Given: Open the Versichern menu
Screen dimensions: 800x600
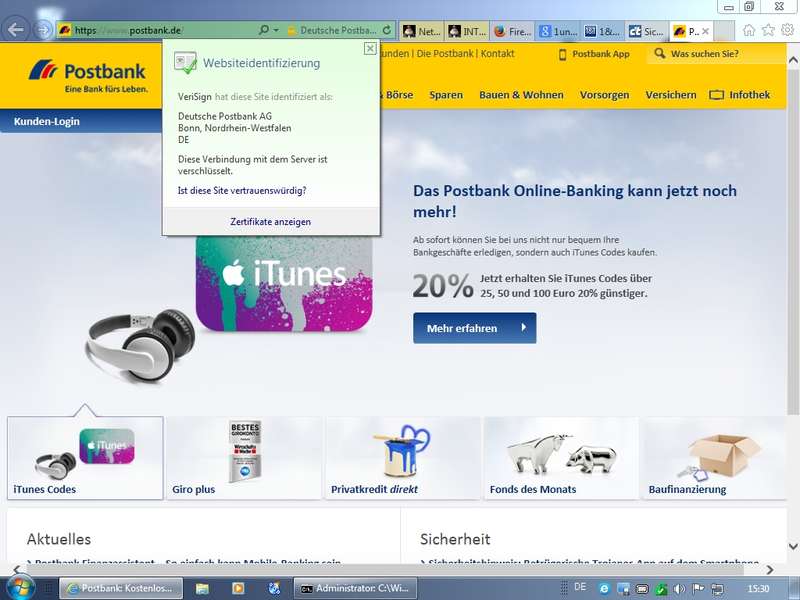Looking at the screenshot, I should (670, 95).
